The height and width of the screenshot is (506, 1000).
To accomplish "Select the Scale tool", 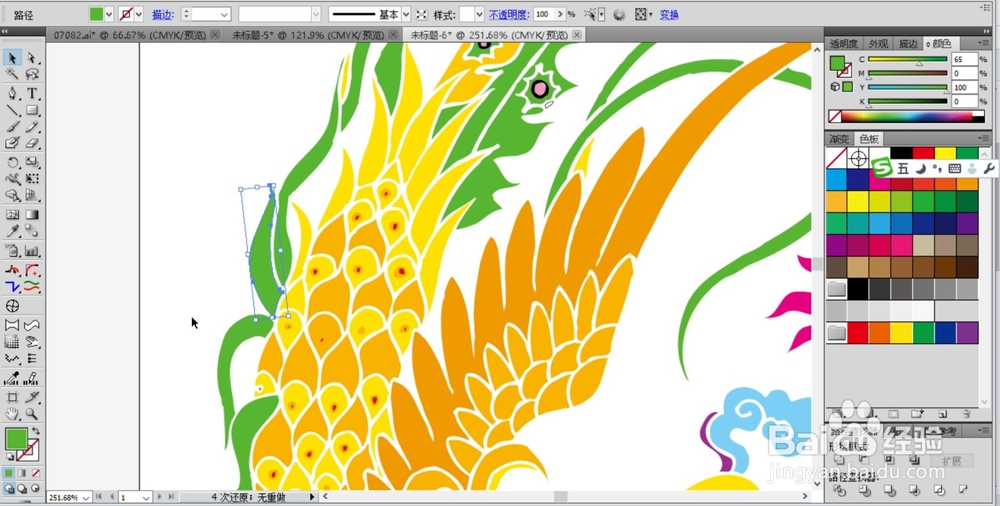I will tap(33, 163).
